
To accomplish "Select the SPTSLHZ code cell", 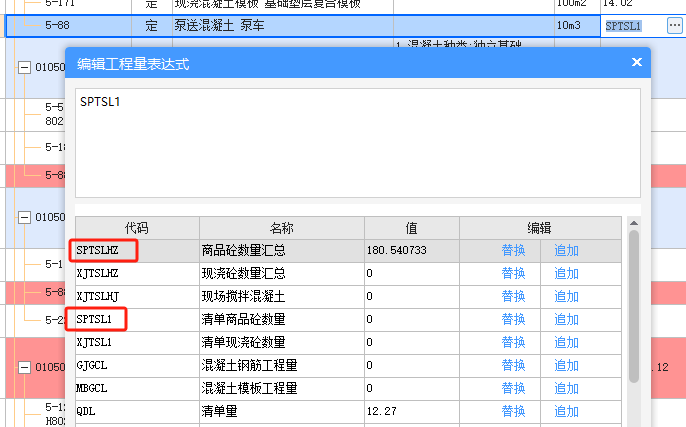I will 137,251.
